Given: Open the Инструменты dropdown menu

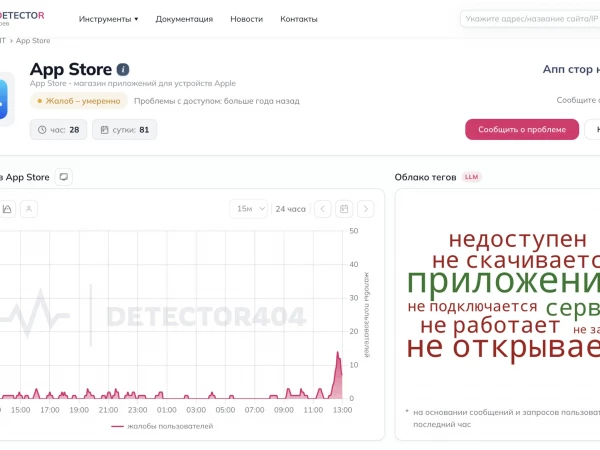Looking at the screenshot, I should 108,19.
